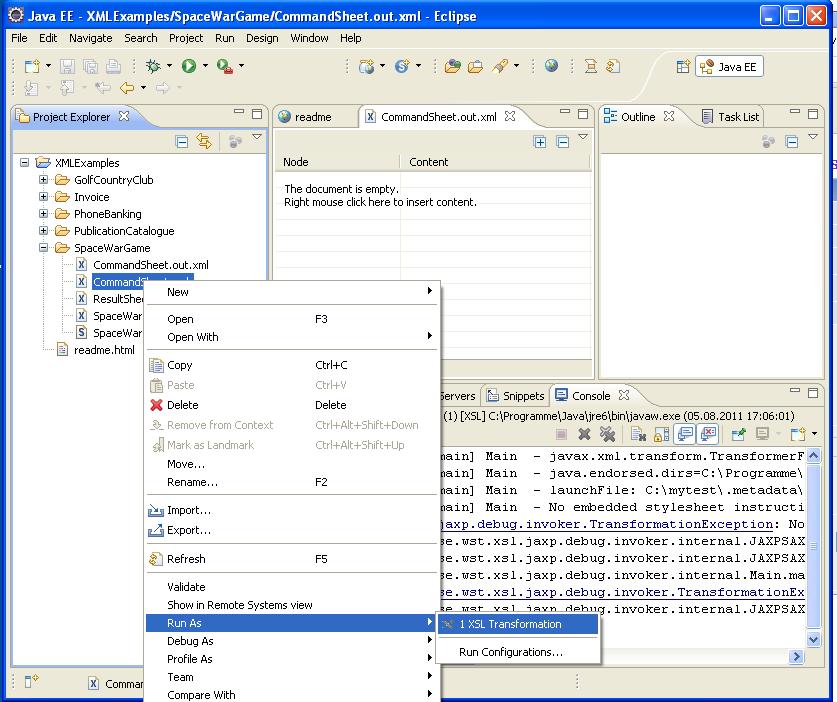Click Remove All Terminated Launches icon
The width and height of the screenshot is (837, 702).
pyautogui.click(x=607, y=434)
